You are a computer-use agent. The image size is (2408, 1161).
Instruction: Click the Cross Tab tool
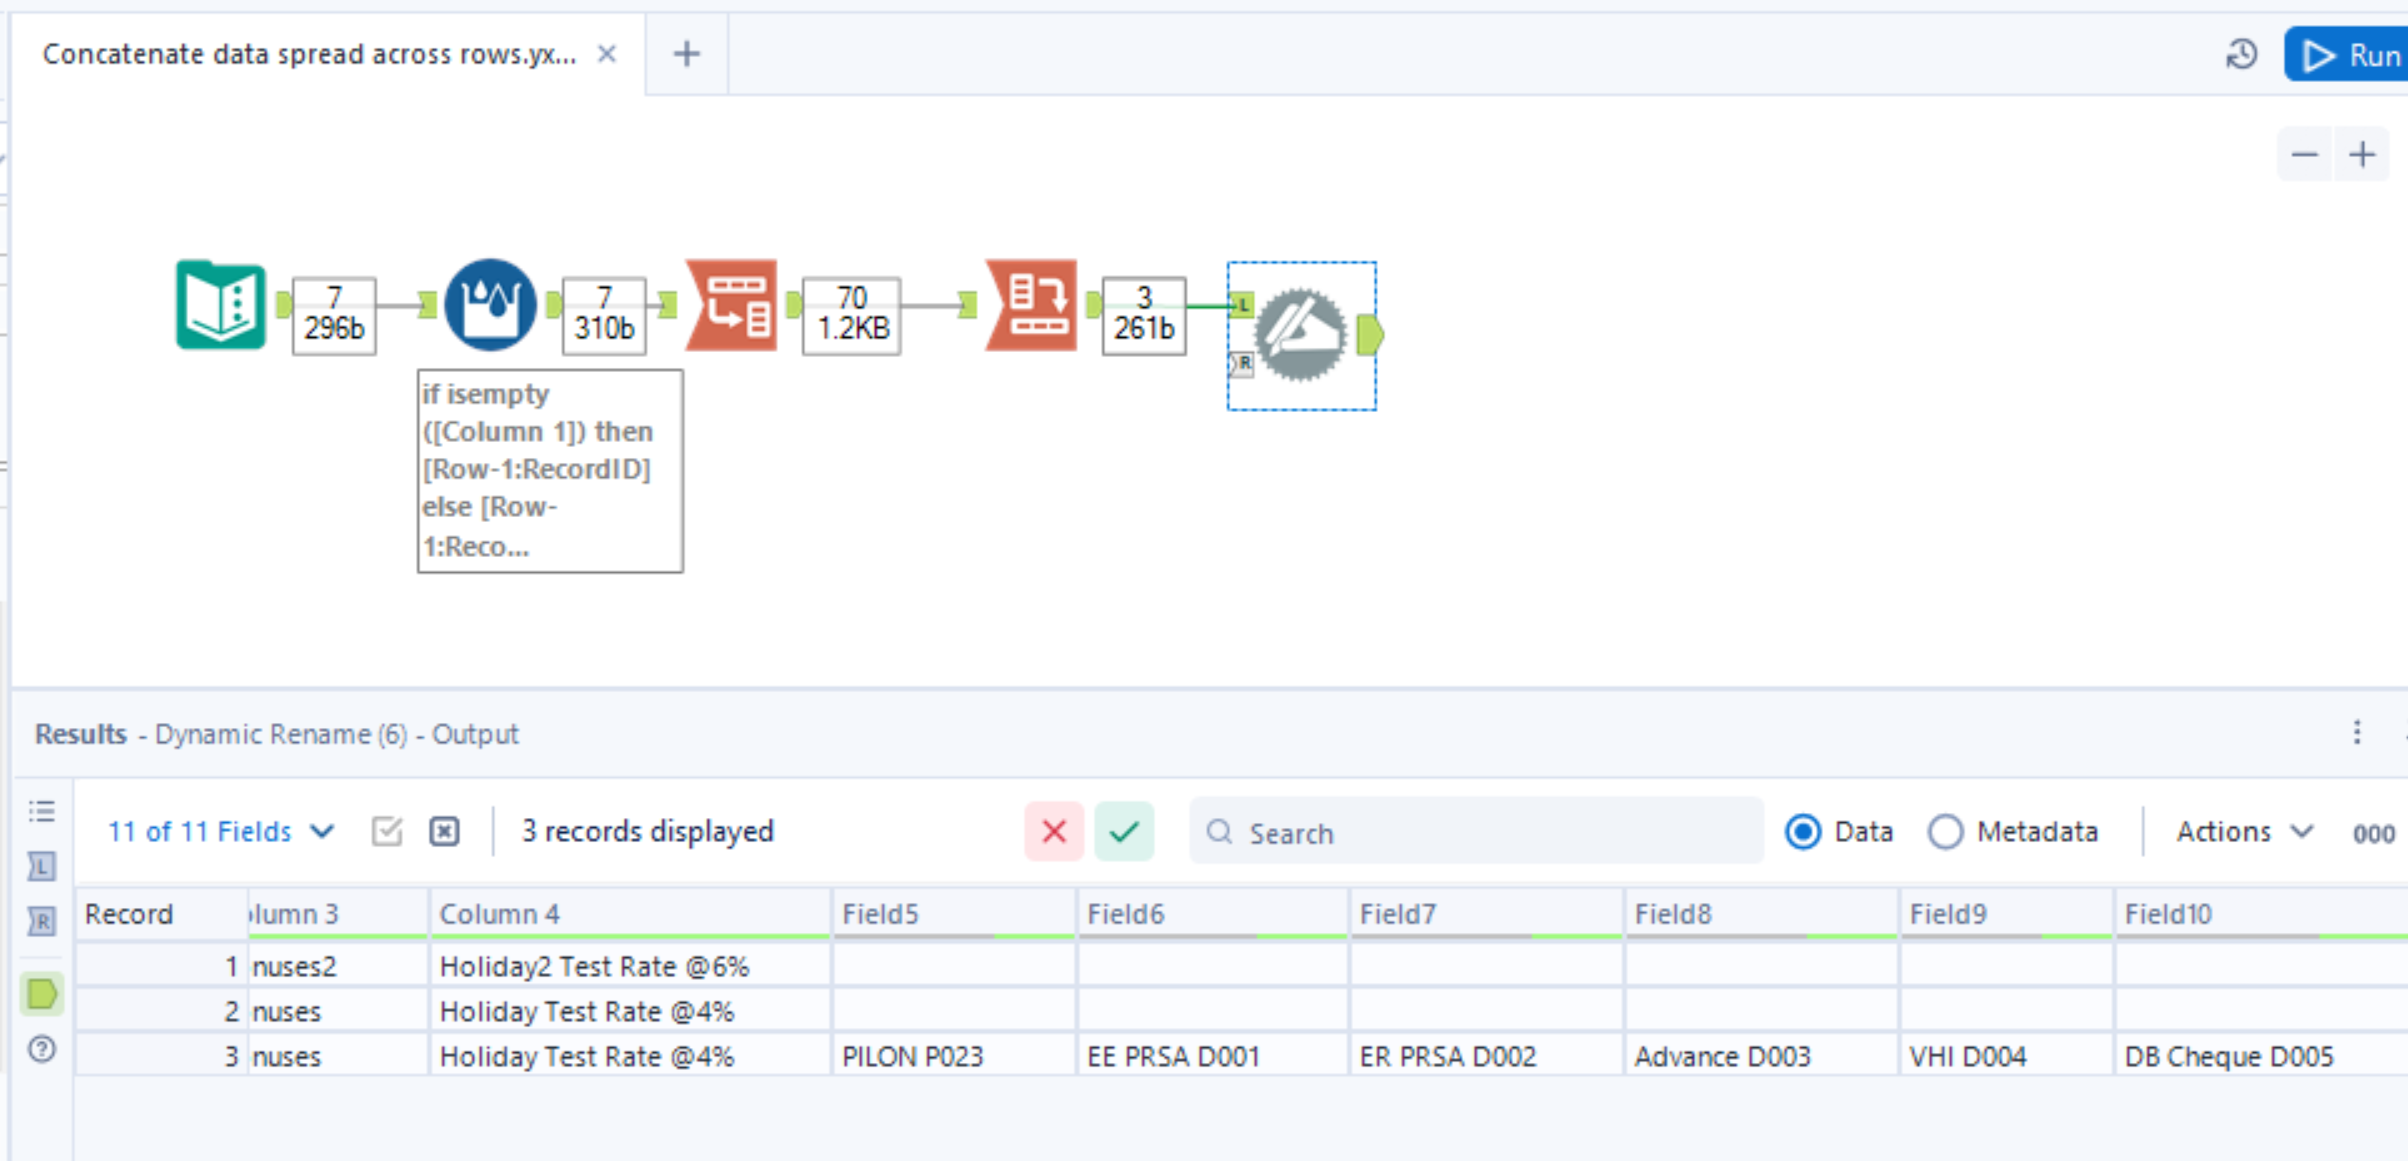[1032, 304]
